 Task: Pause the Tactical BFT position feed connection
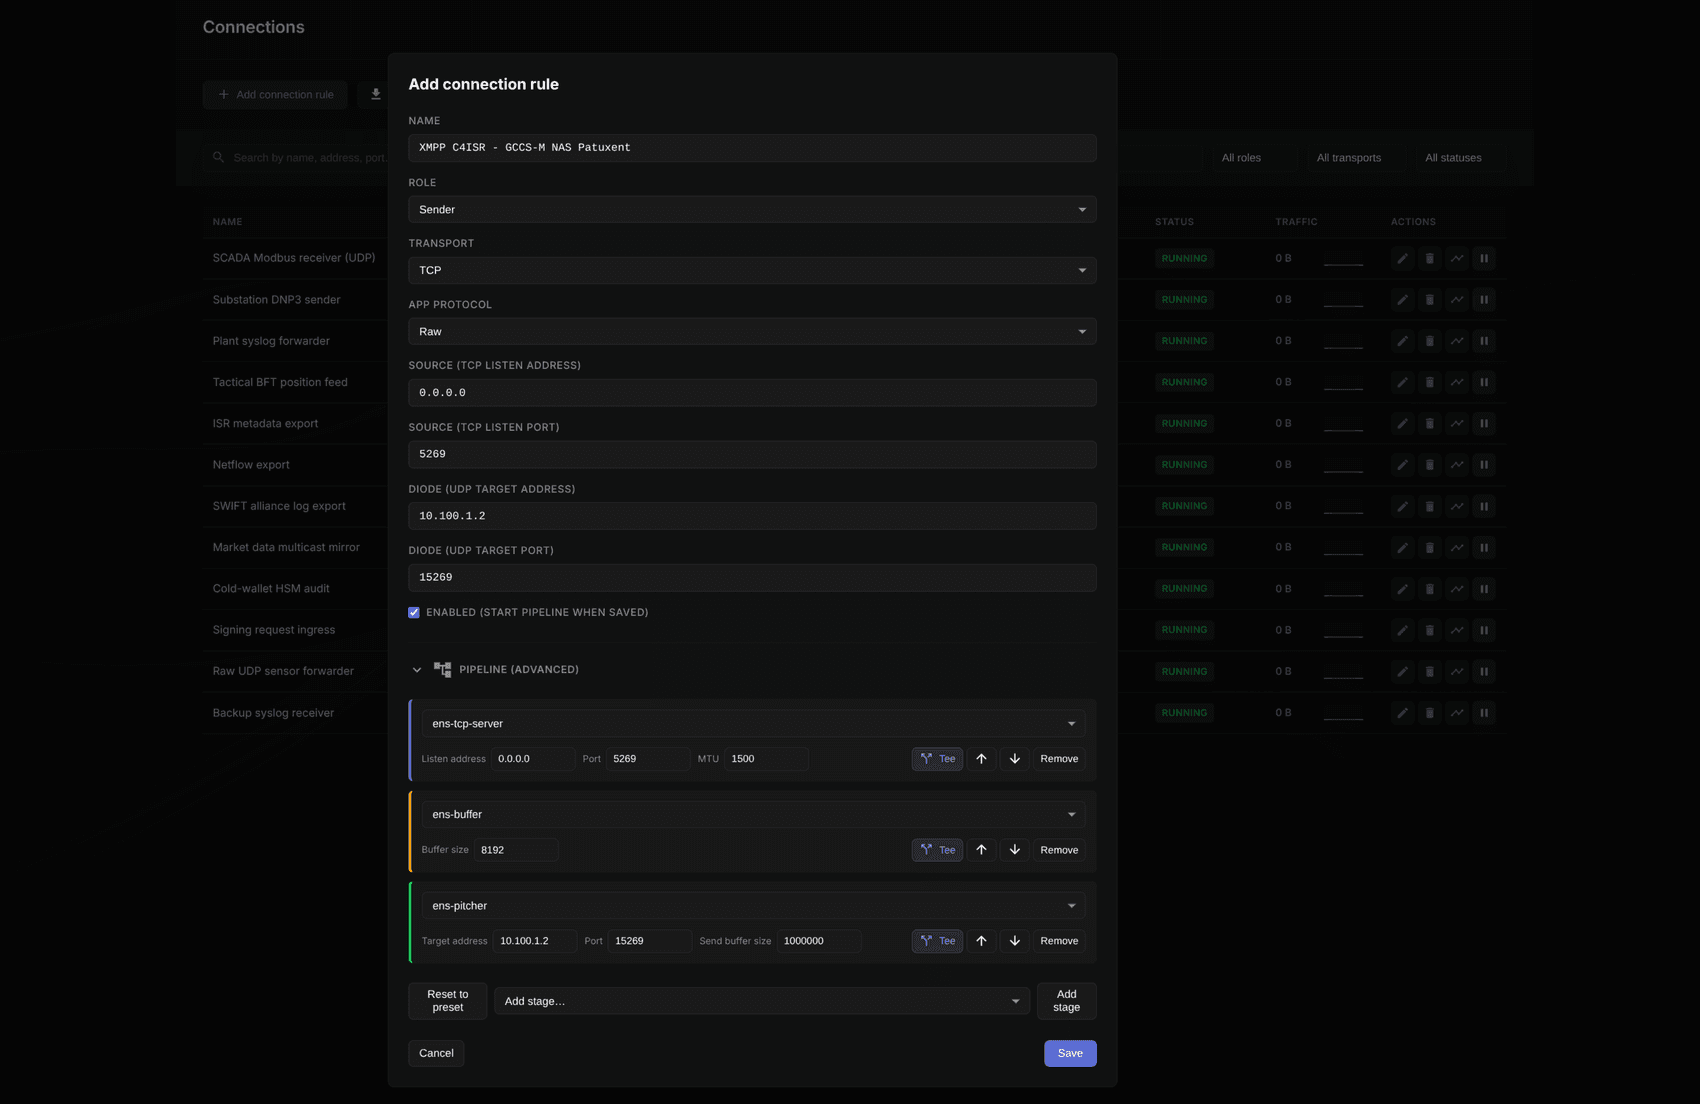pyautogui.click(x=1484, y=382)
